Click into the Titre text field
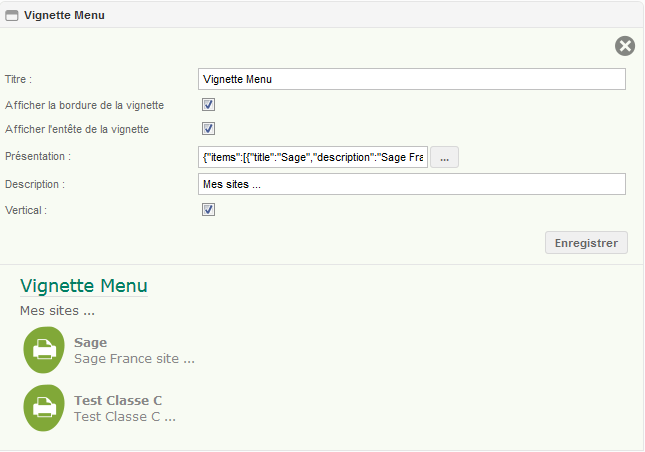 (412, 79)
